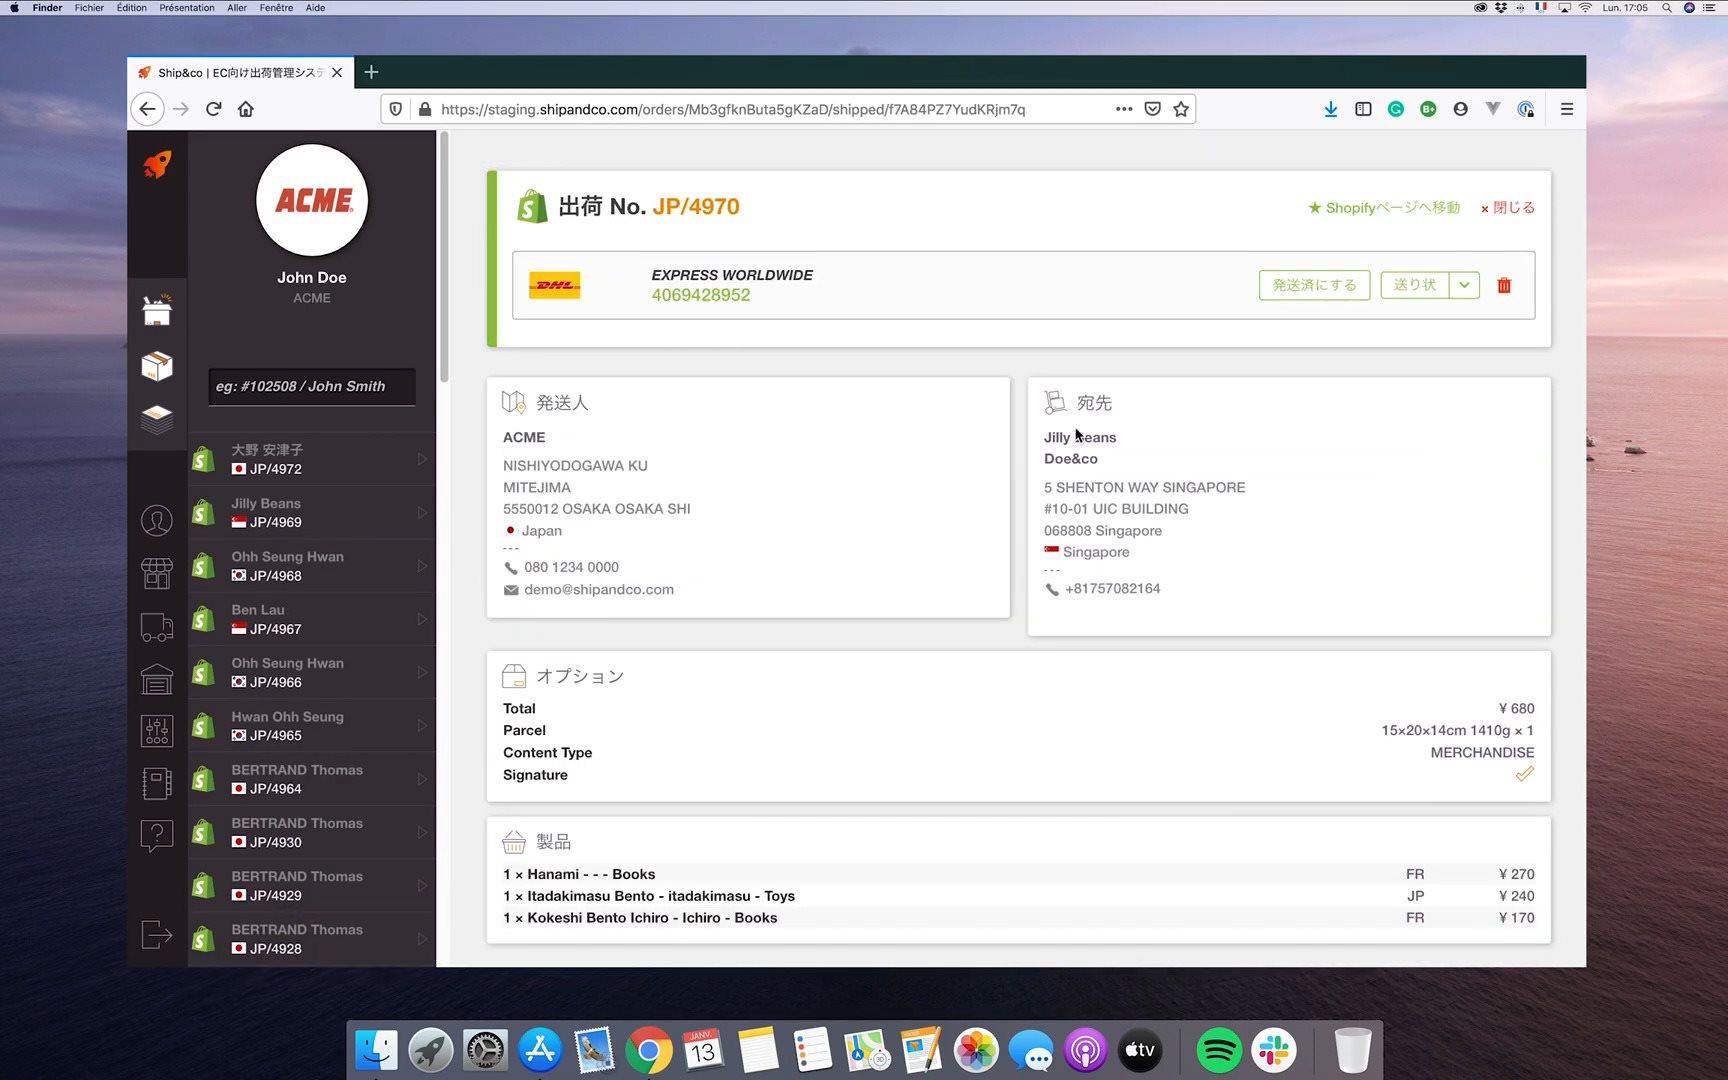Delete the DHL shipment with trash icon
The width and height of the screenshot is (1728, 1080).
[1504, 285]
